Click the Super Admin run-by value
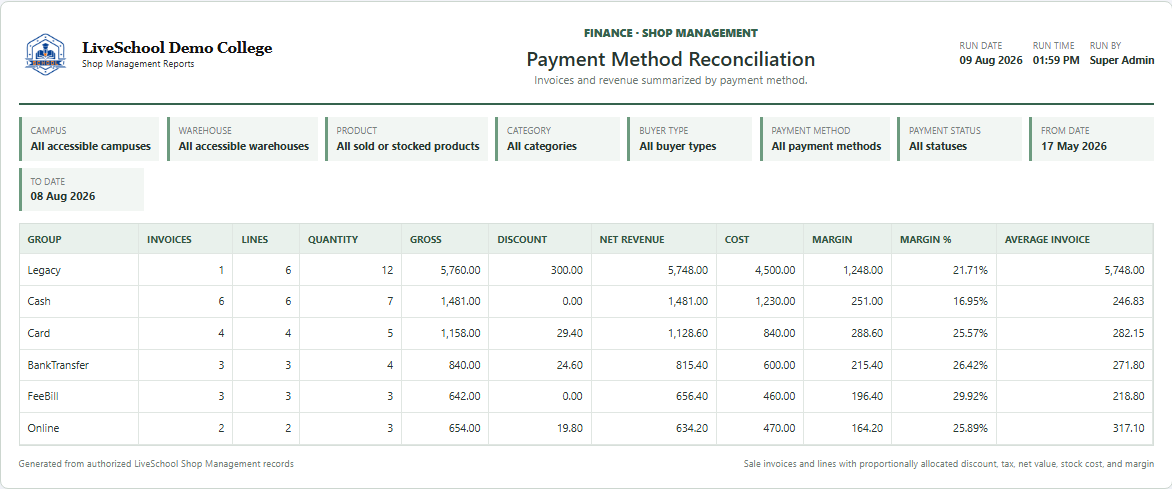This screenshot has width=1173, height=489. [x=1121, y=61]
